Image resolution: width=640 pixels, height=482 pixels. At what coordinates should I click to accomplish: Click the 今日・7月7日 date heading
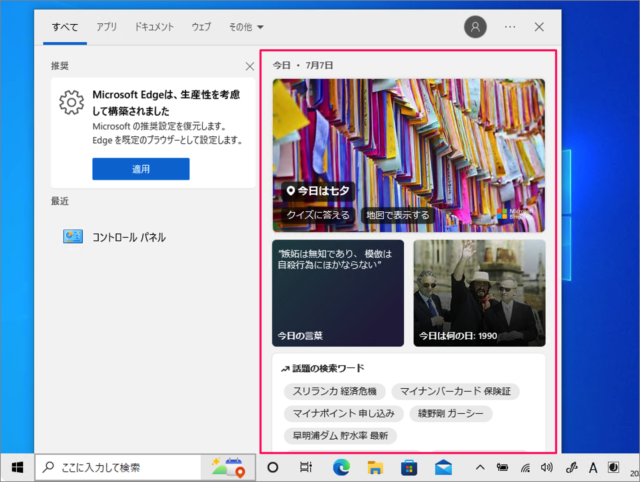(x=303, y=65)
